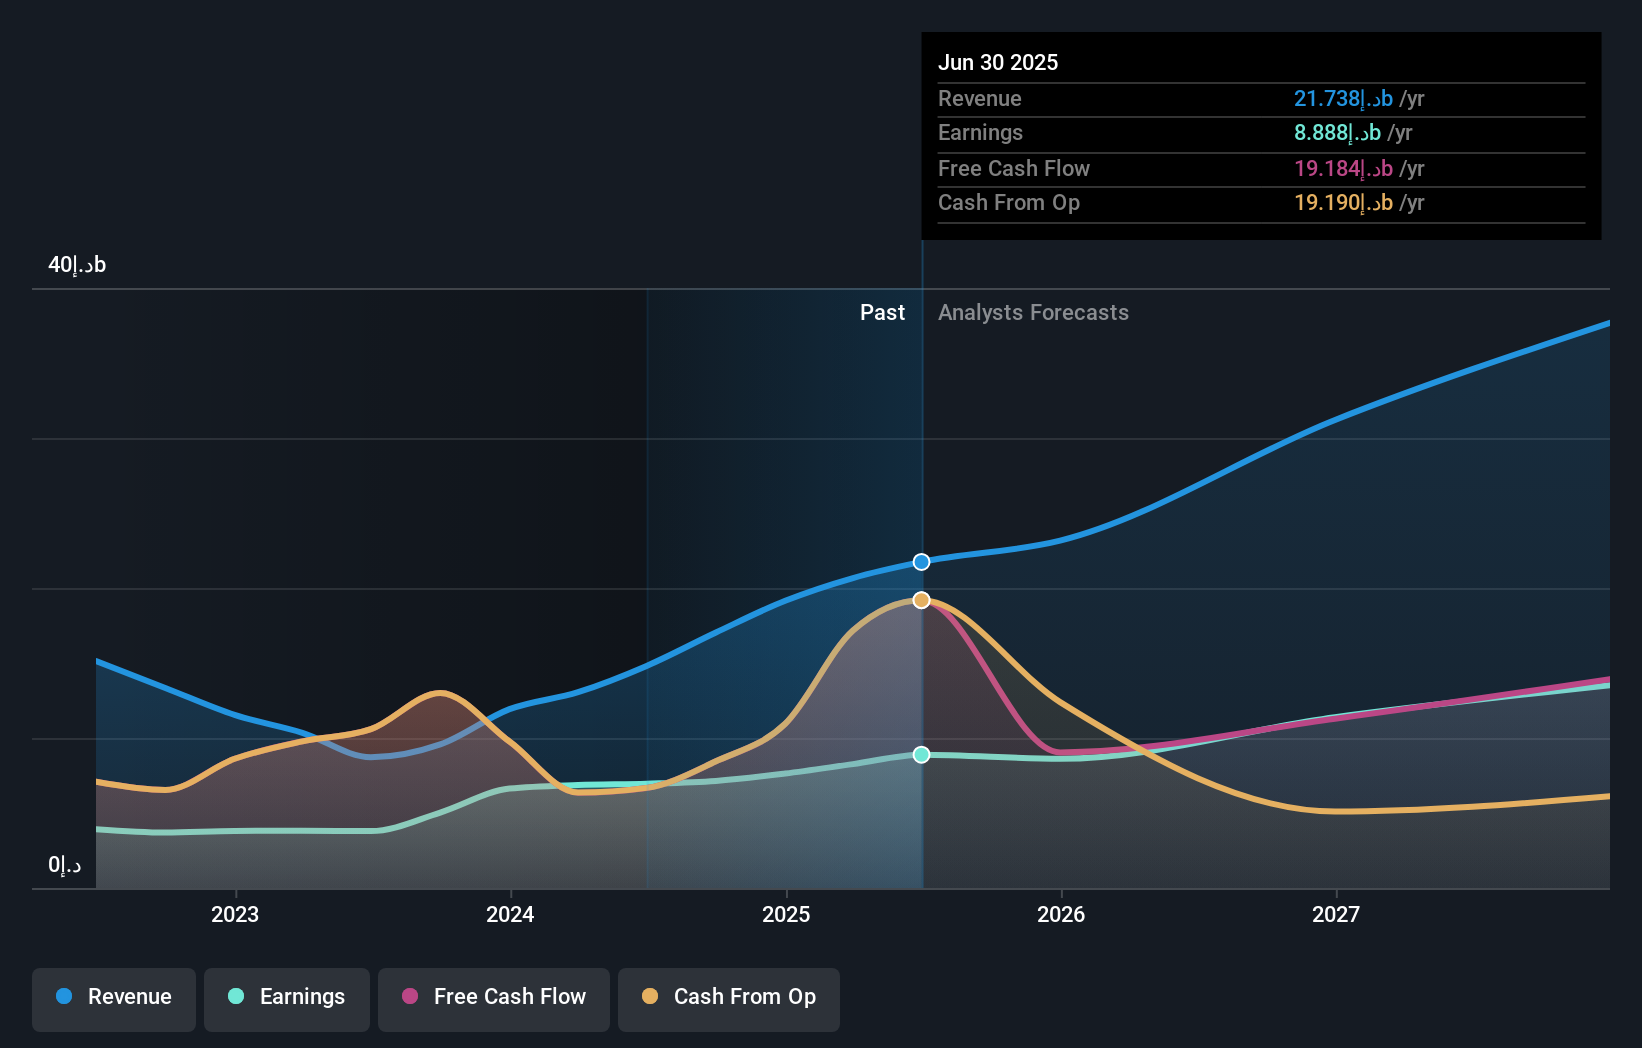Screen dimensions: 1642x1048
Task: Click the Revenue legend color dot
Action: click(63, 997)
